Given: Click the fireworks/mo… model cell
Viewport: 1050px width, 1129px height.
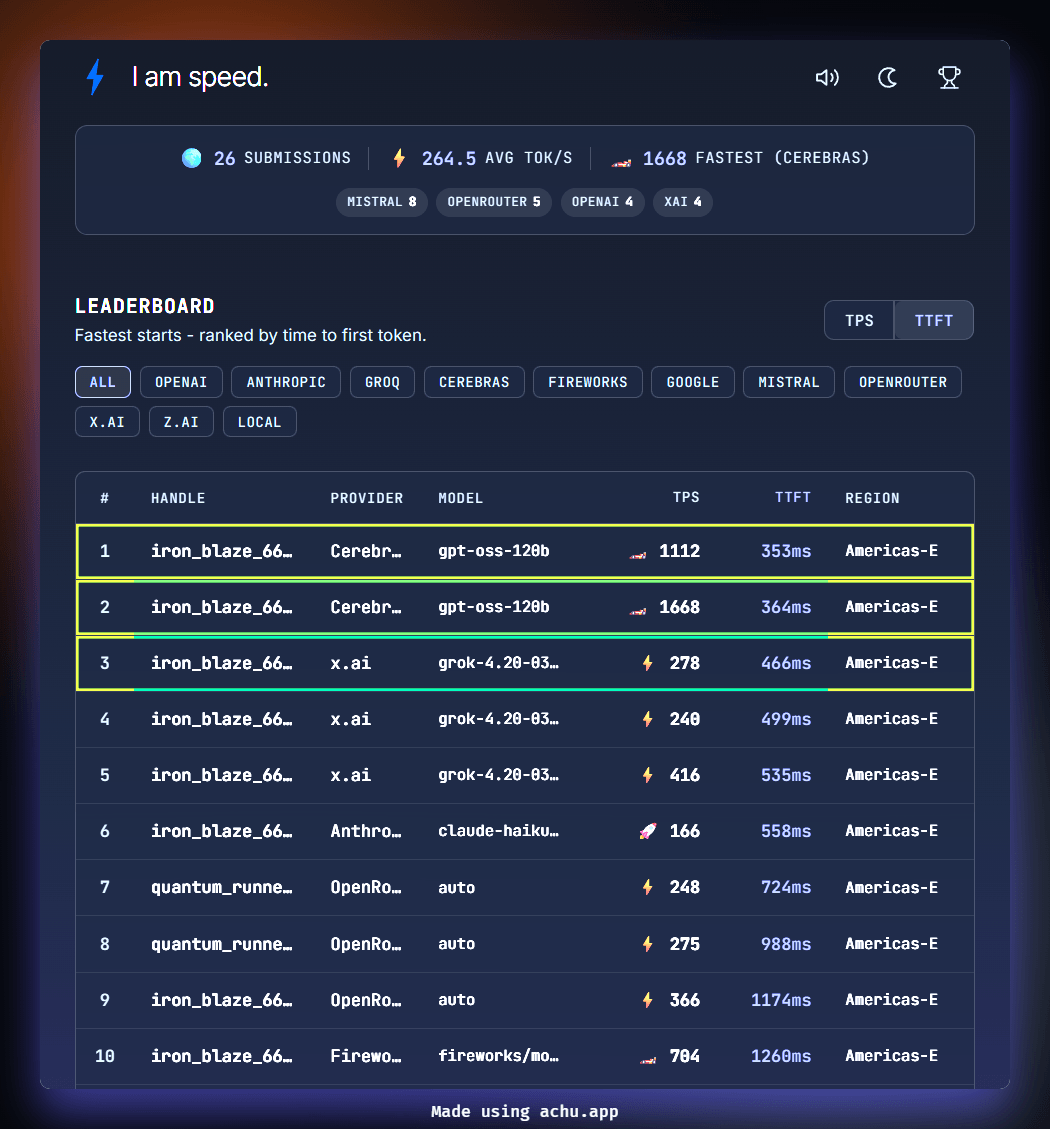Looking at the screenshot, I should (x=498, y=1056).
